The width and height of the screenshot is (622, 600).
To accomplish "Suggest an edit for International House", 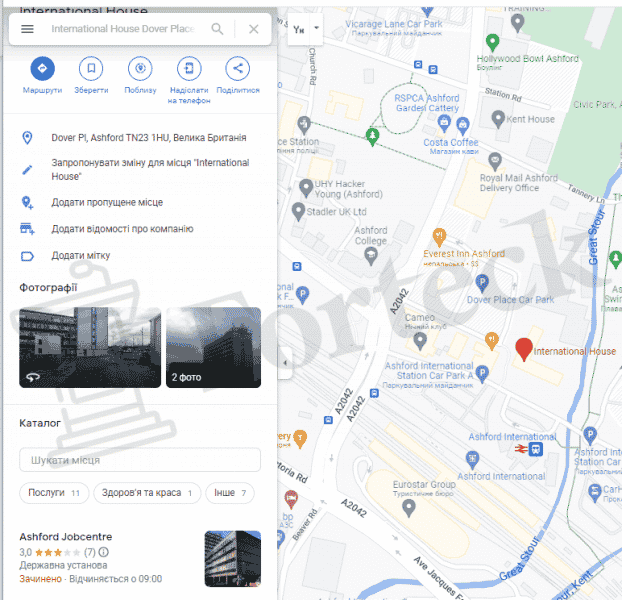I will click(x=140, y=169).
